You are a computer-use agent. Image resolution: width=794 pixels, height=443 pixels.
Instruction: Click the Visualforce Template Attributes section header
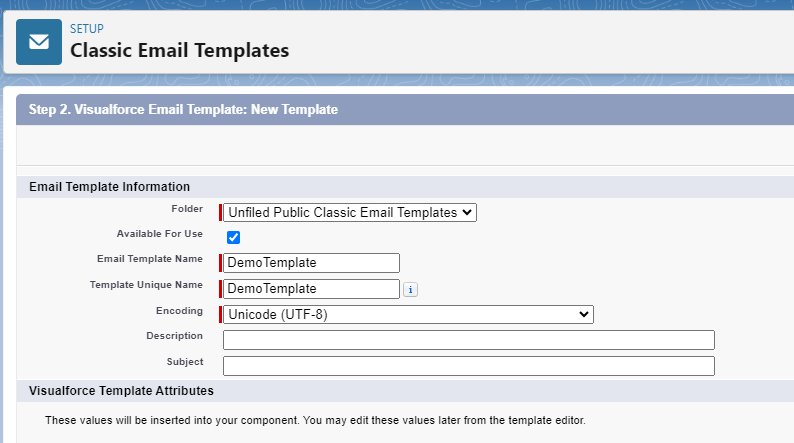pos(121,391)
